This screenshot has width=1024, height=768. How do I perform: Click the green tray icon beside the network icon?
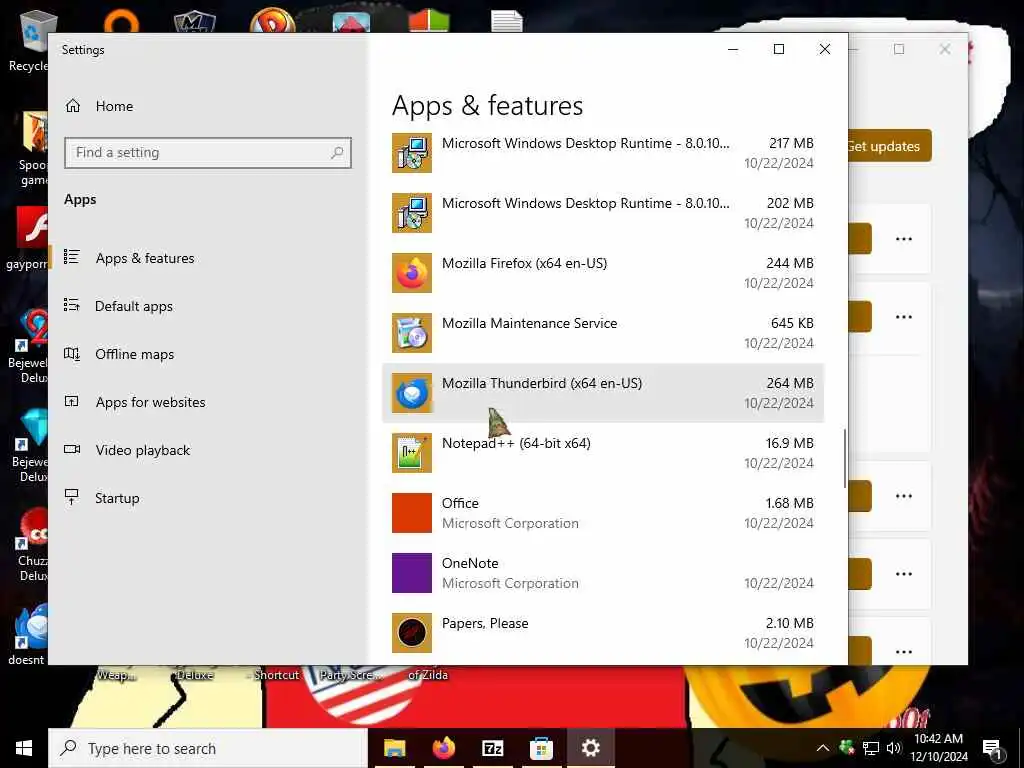click(x=847, y=748)
